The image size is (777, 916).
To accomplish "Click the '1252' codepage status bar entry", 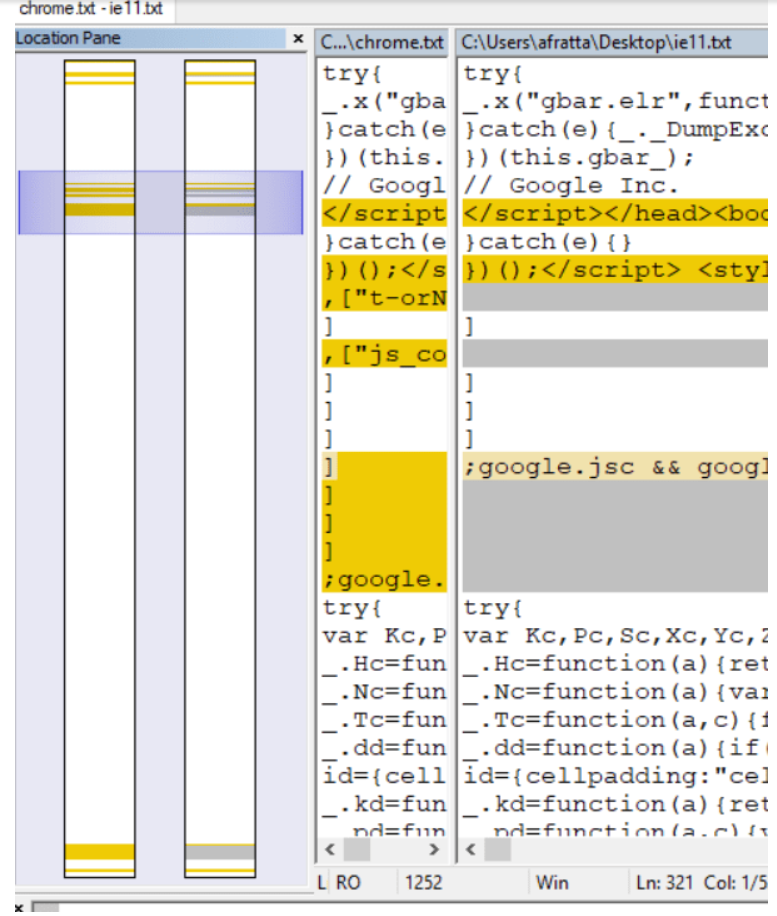I will (424, 882).
